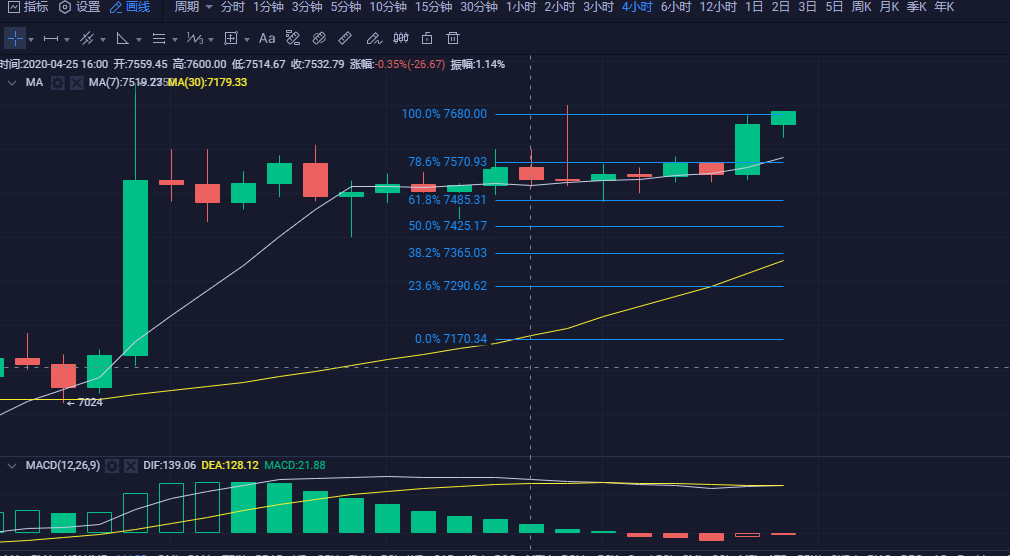Image resolution: width=1010 pixels, height=556 pixels.
Task: Select the rectangle shape drawing tool
Action: 231,39
